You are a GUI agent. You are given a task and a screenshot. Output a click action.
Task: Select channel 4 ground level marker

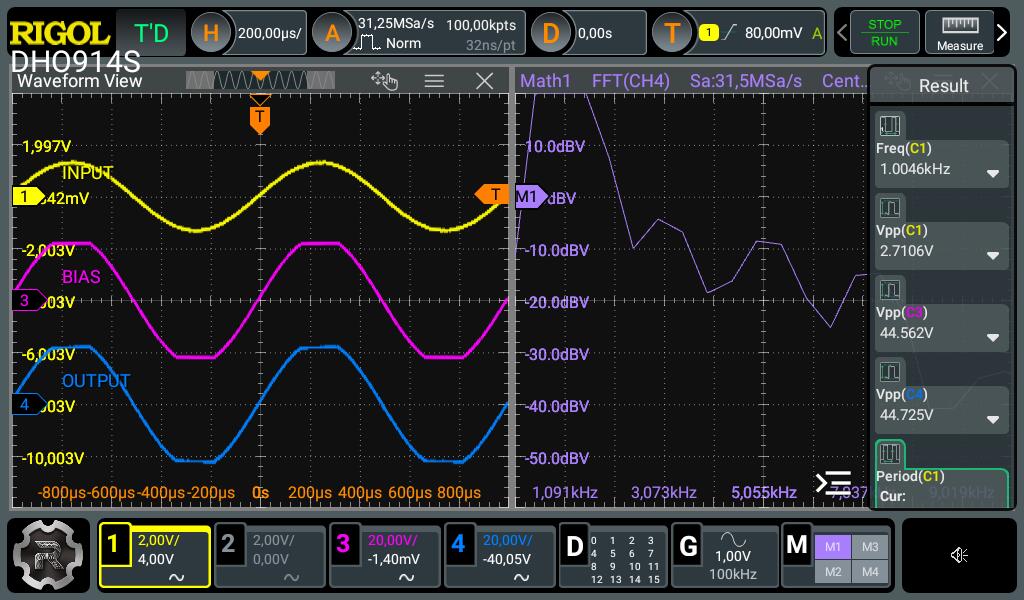(27, 404)
